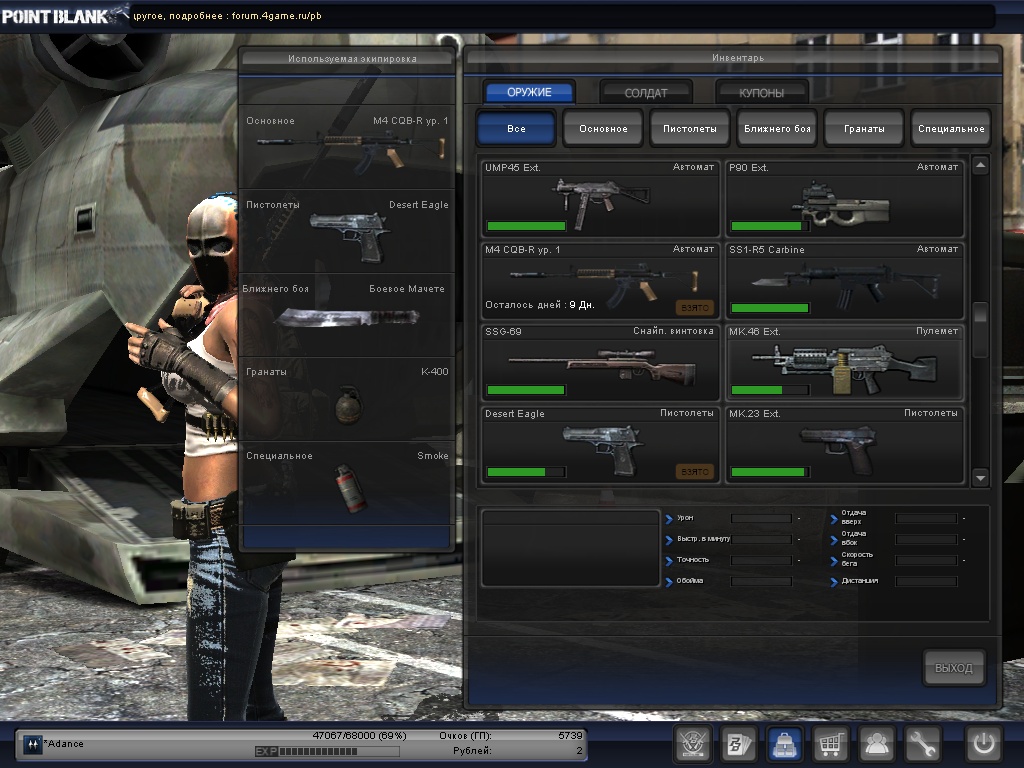1024x768 pixels.
Task: Click the Скорость бега stat arrow
Action: click(834, 560)
